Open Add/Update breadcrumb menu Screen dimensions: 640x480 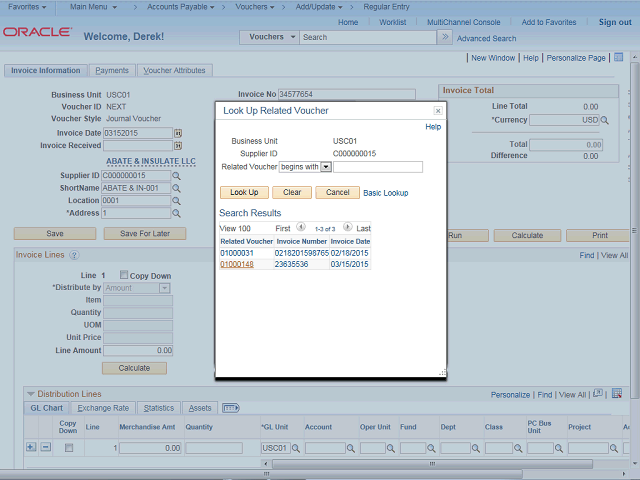point(319,7)
